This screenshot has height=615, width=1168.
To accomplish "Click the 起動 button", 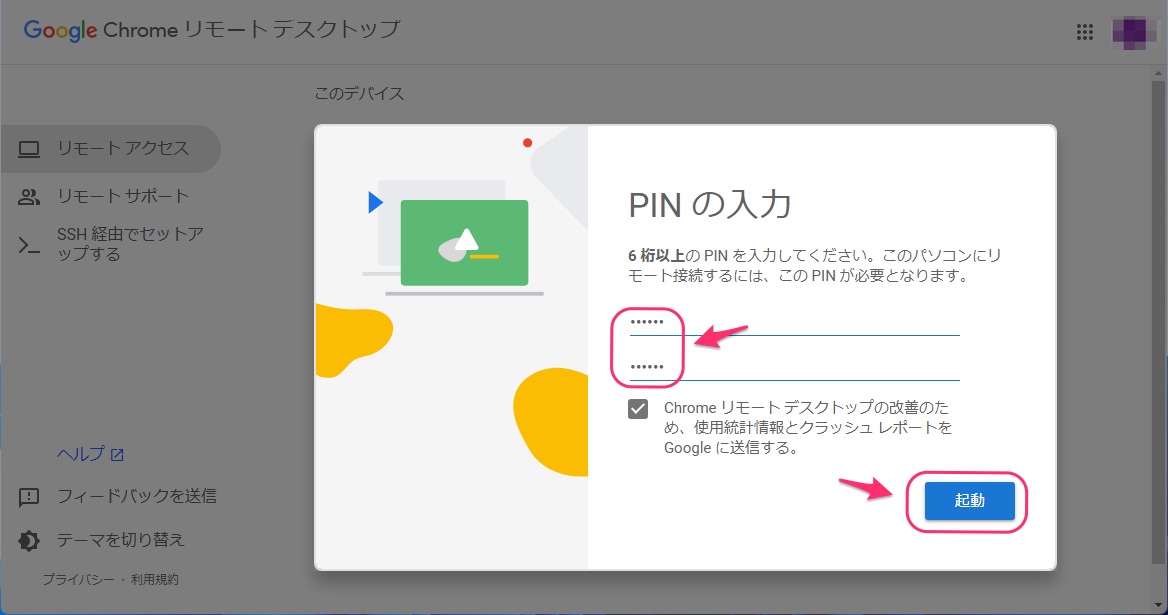I will (969, 500).
